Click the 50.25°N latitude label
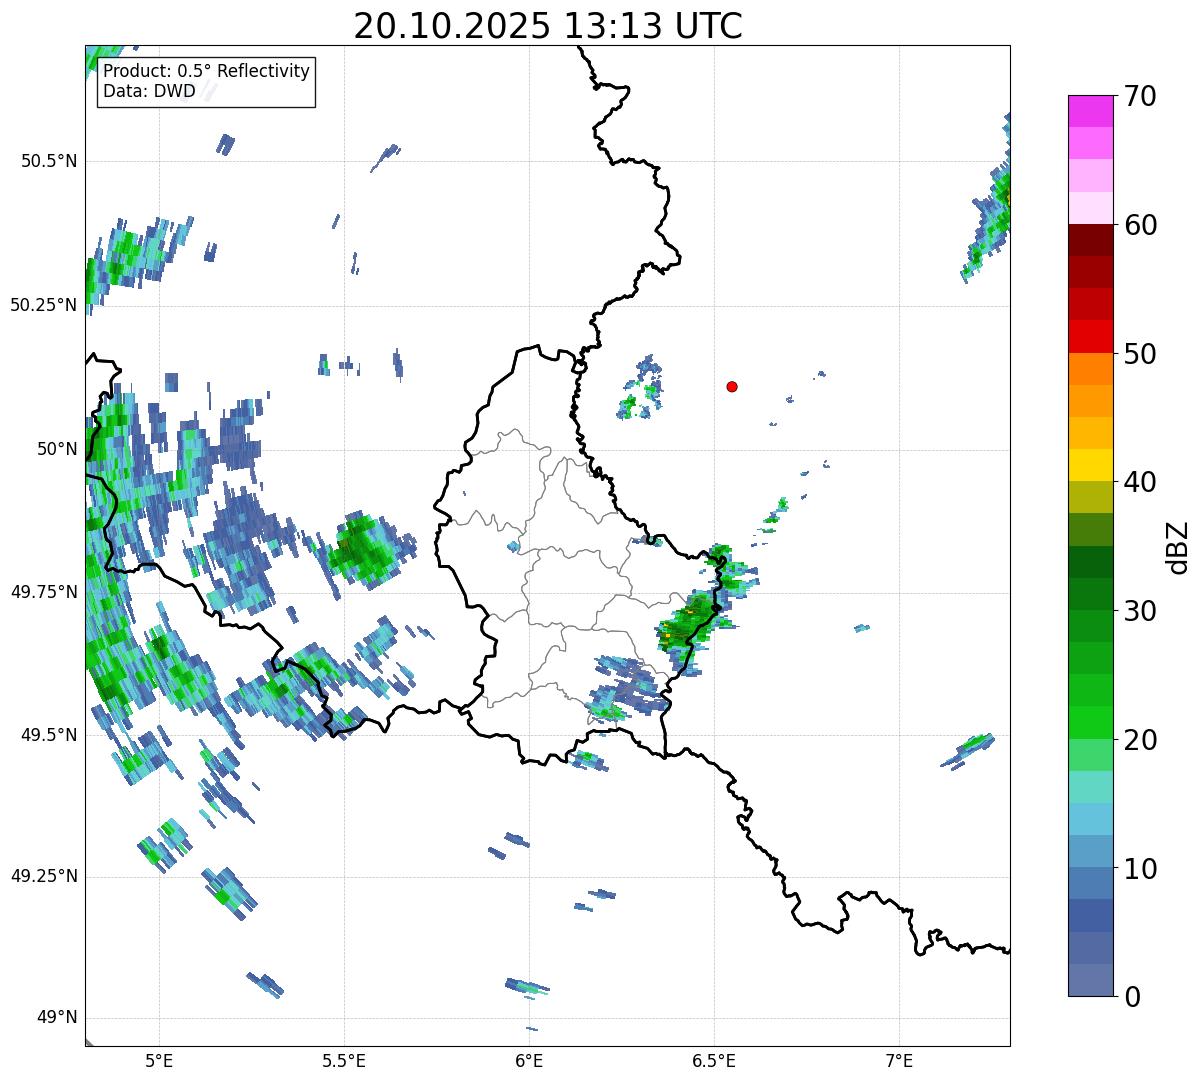This screenshot has width=1202, height=1081. [x=44, y=305]
